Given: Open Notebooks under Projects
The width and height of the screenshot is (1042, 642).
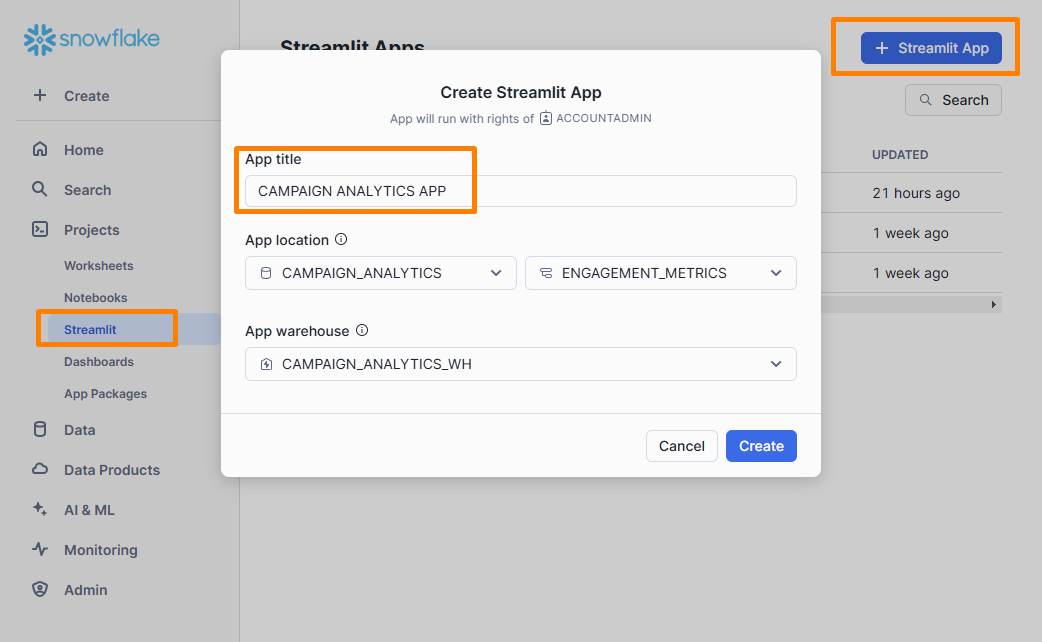Looking at the screenshot, I should pos(95,298).
